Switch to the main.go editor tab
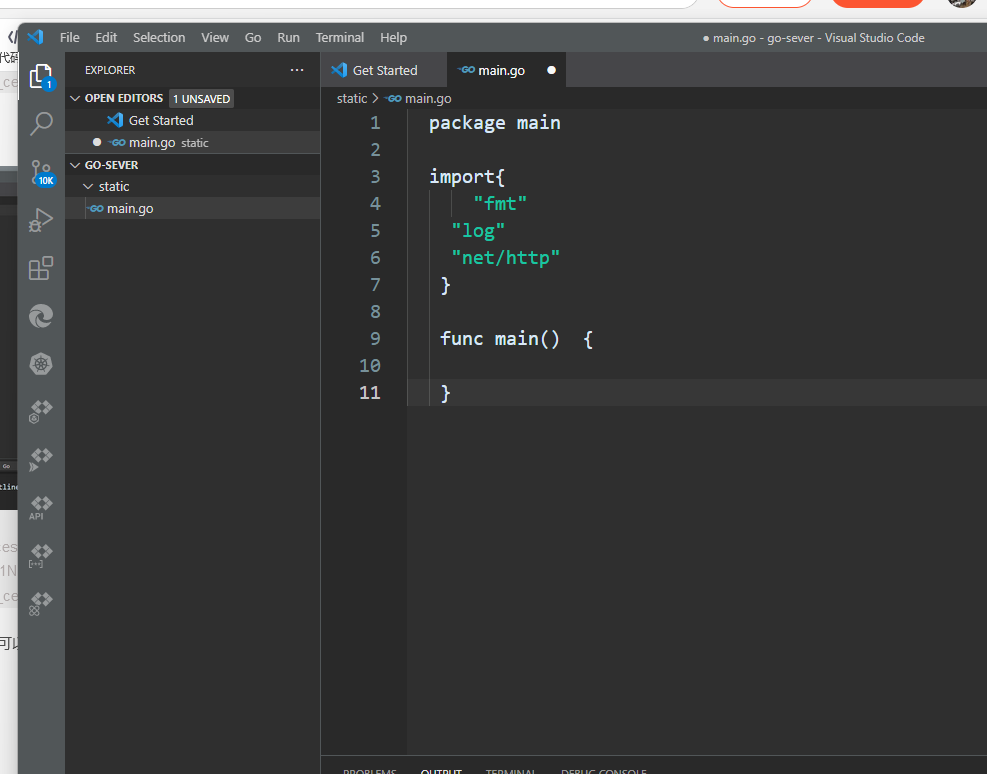This screenshot has width=987, height=774. click(506, 70)
